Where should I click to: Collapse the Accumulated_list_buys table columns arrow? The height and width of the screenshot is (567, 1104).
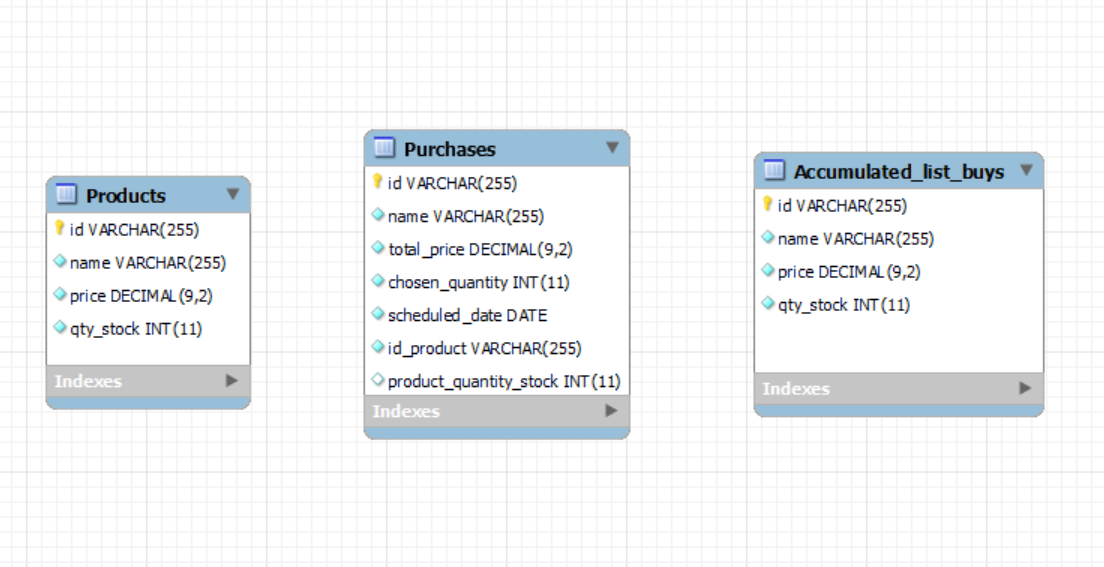click(x=1027, y=170)
